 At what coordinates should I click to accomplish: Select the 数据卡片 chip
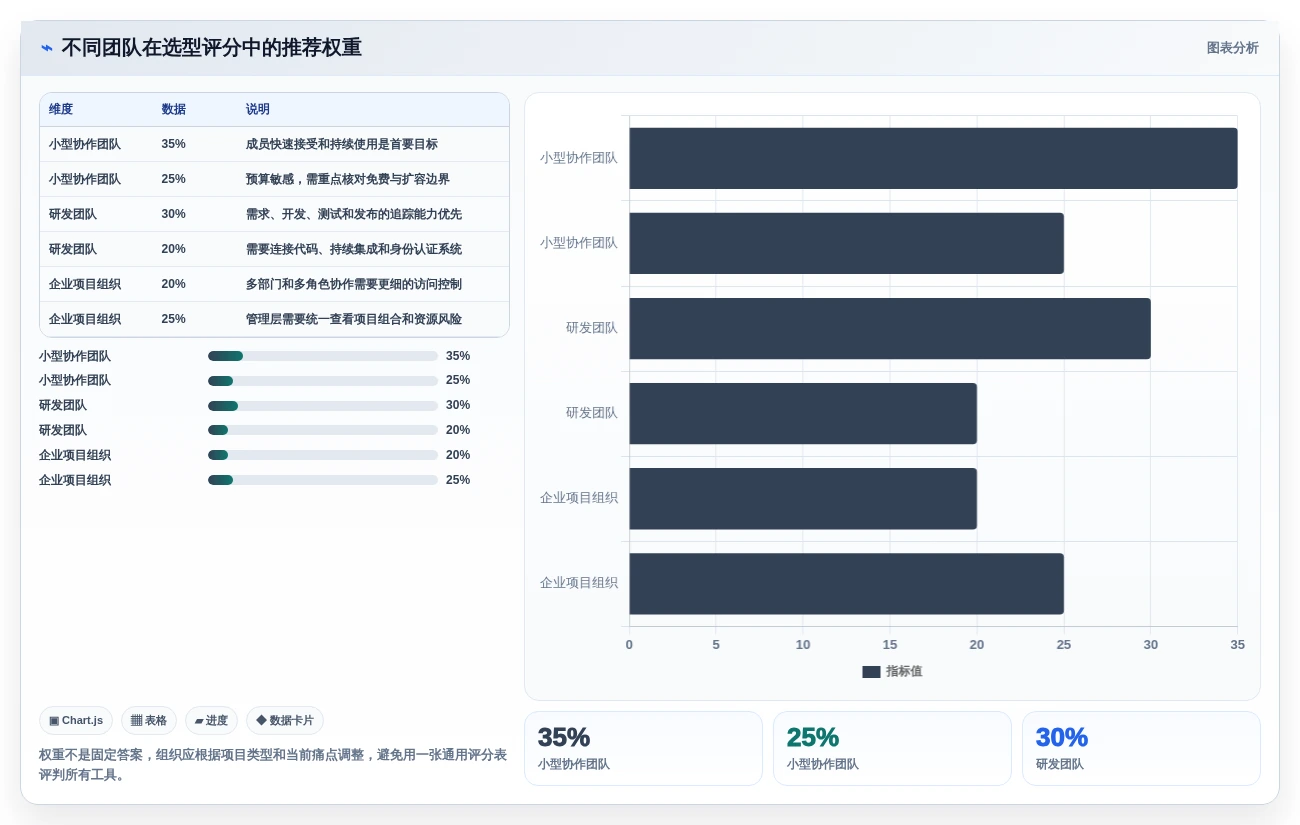pos(285,720)
